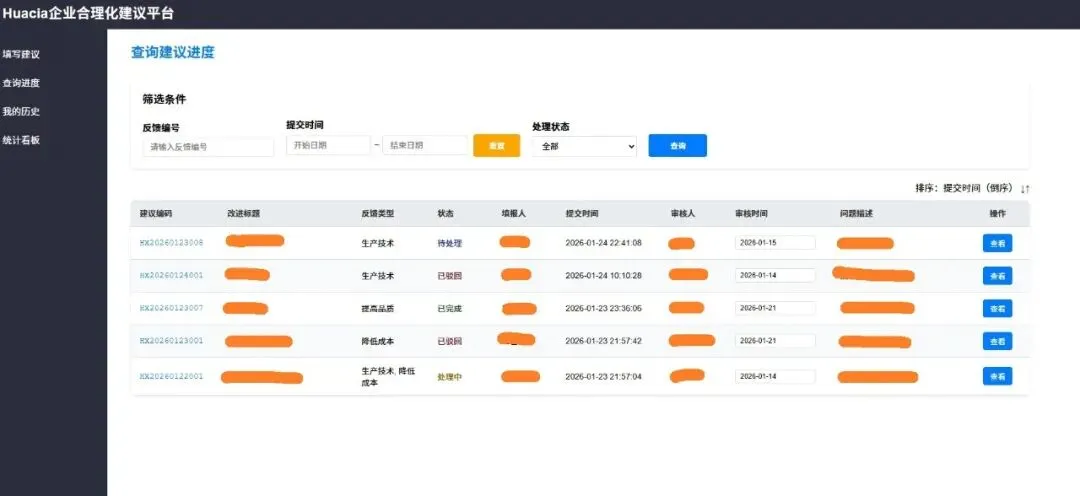This screenshot has width=1080, height=496.
Task: Click 查看 button in HX20260122001 row
Action: coord(997,376)
